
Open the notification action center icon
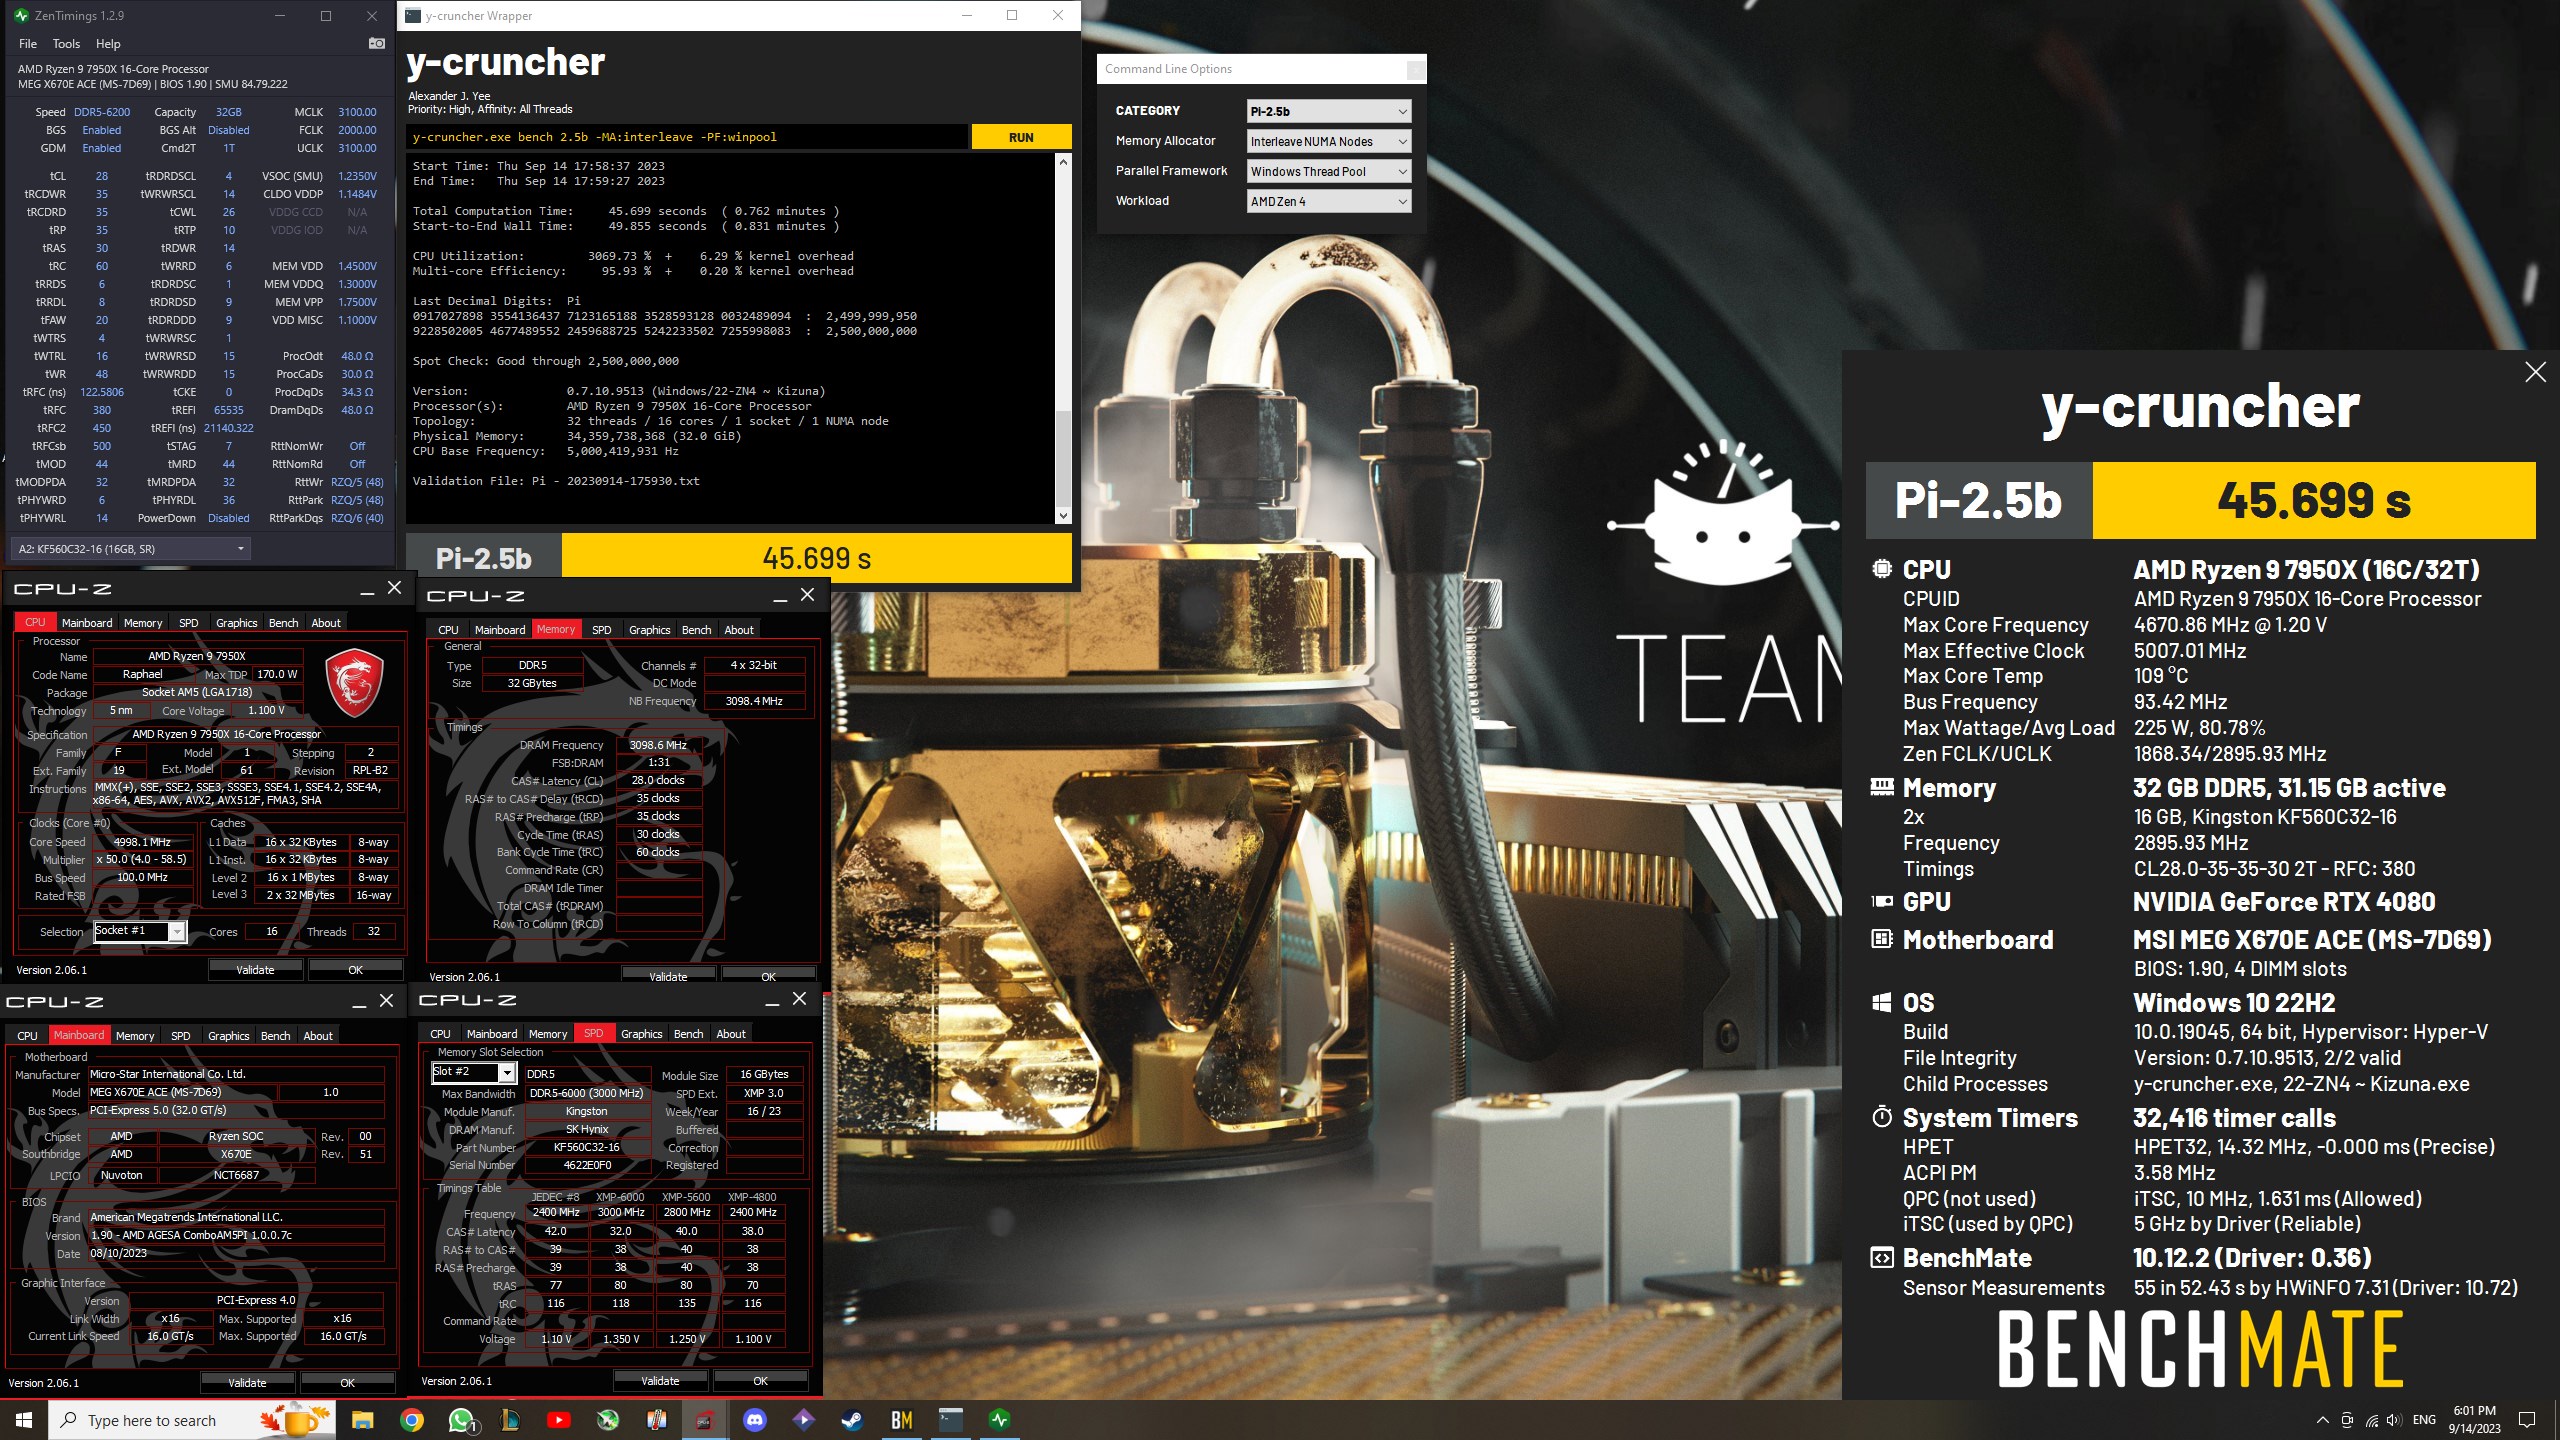(2527, 1420)
